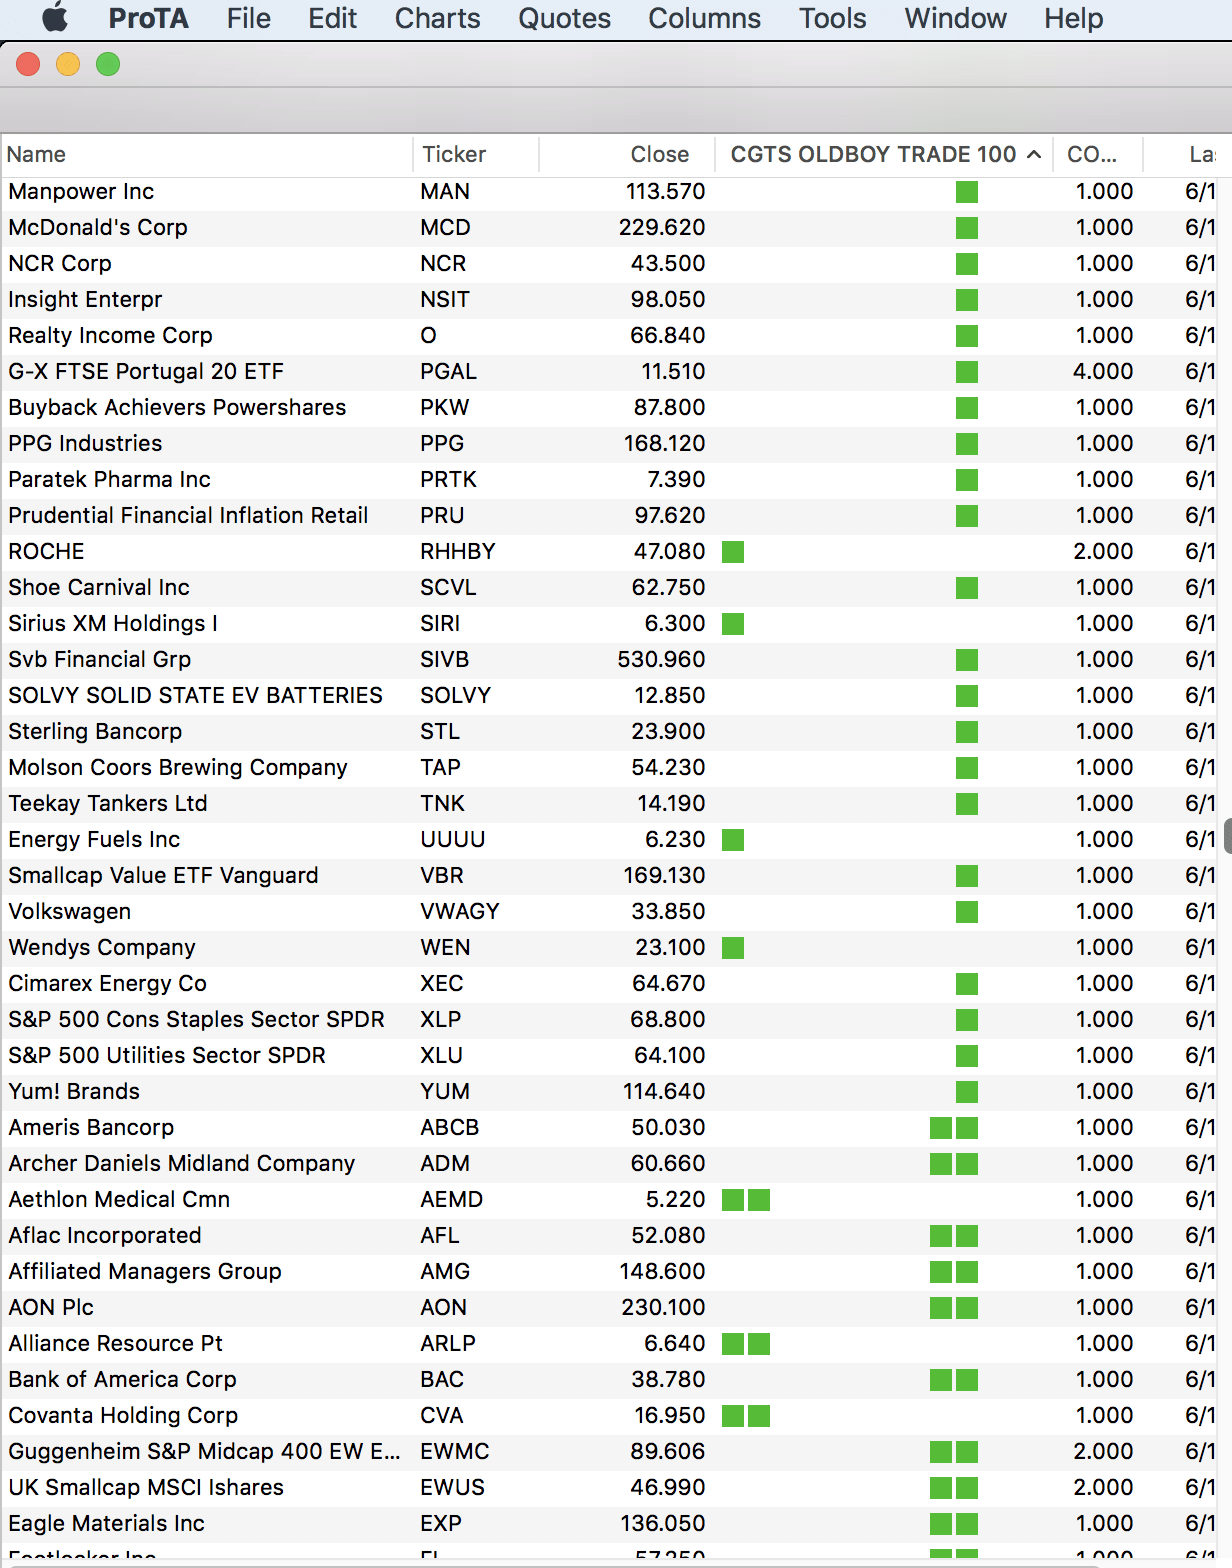Sort by the Ticker column header
The image size is (1232, 1568).
[x=476, y=154]
